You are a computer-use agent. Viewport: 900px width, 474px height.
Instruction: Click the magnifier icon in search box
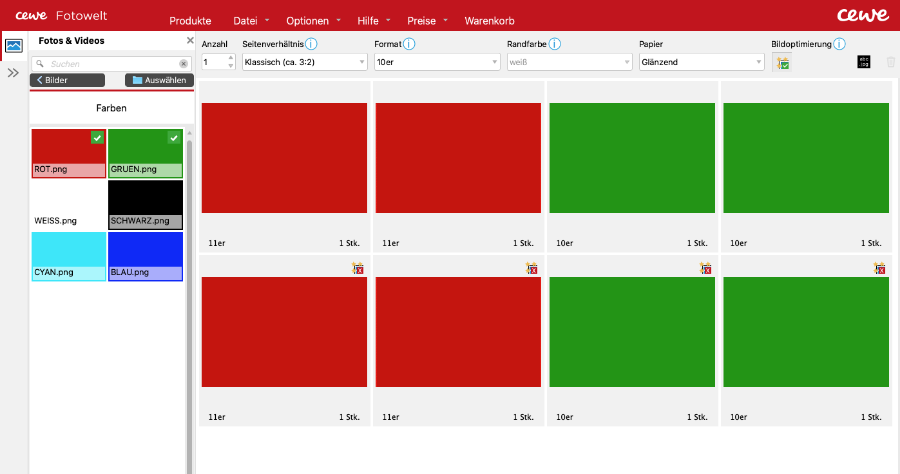(40, 64)
